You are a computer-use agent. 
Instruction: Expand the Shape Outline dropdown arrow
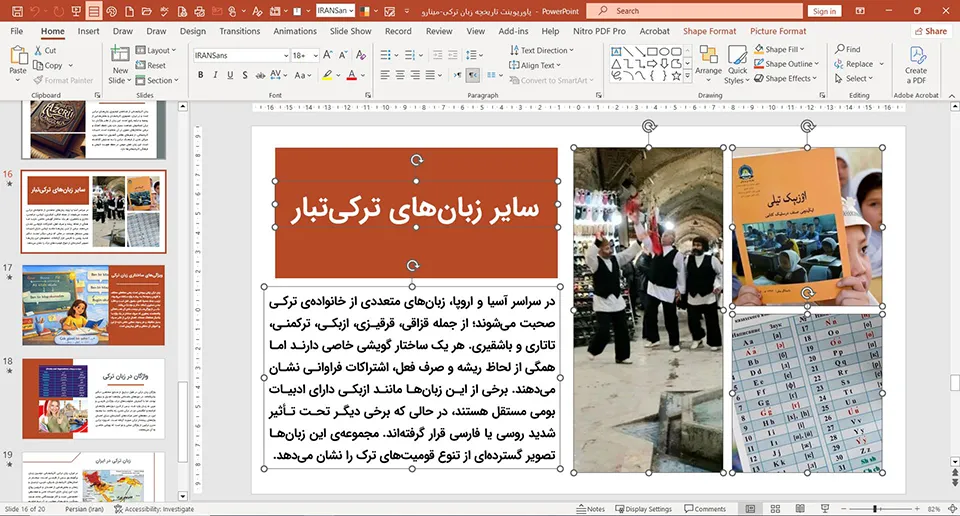click(817, 64)
